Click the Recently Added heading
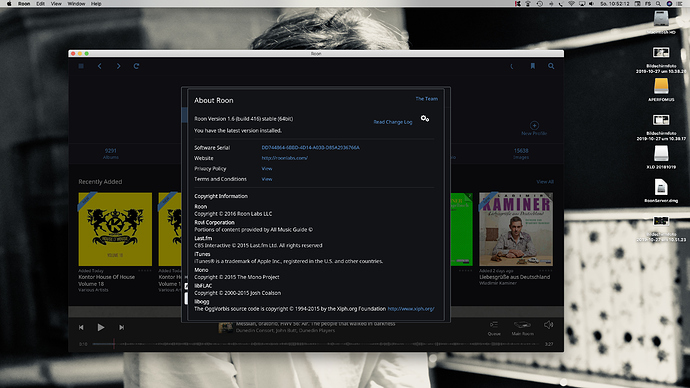 [100, 182]
